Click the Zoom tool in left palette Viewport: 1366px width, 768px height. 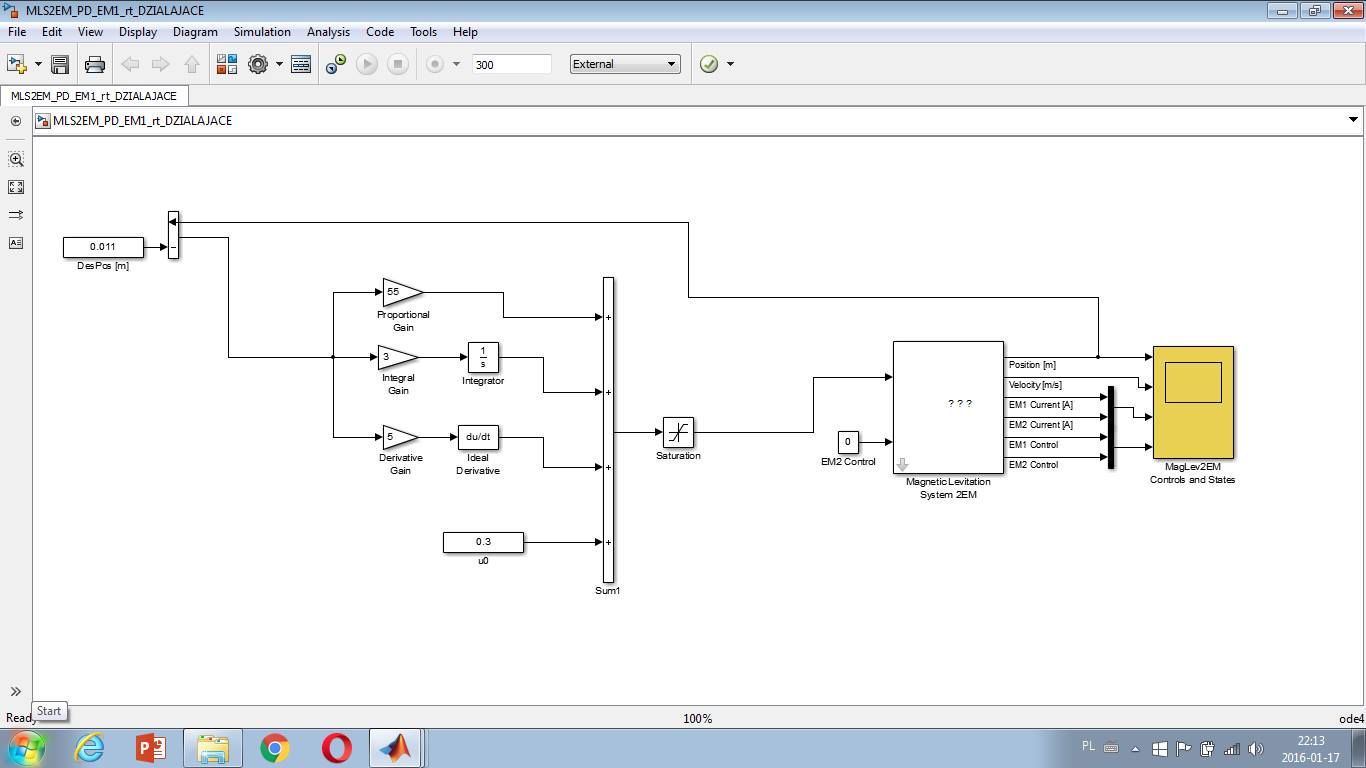[x=16, y=159]
